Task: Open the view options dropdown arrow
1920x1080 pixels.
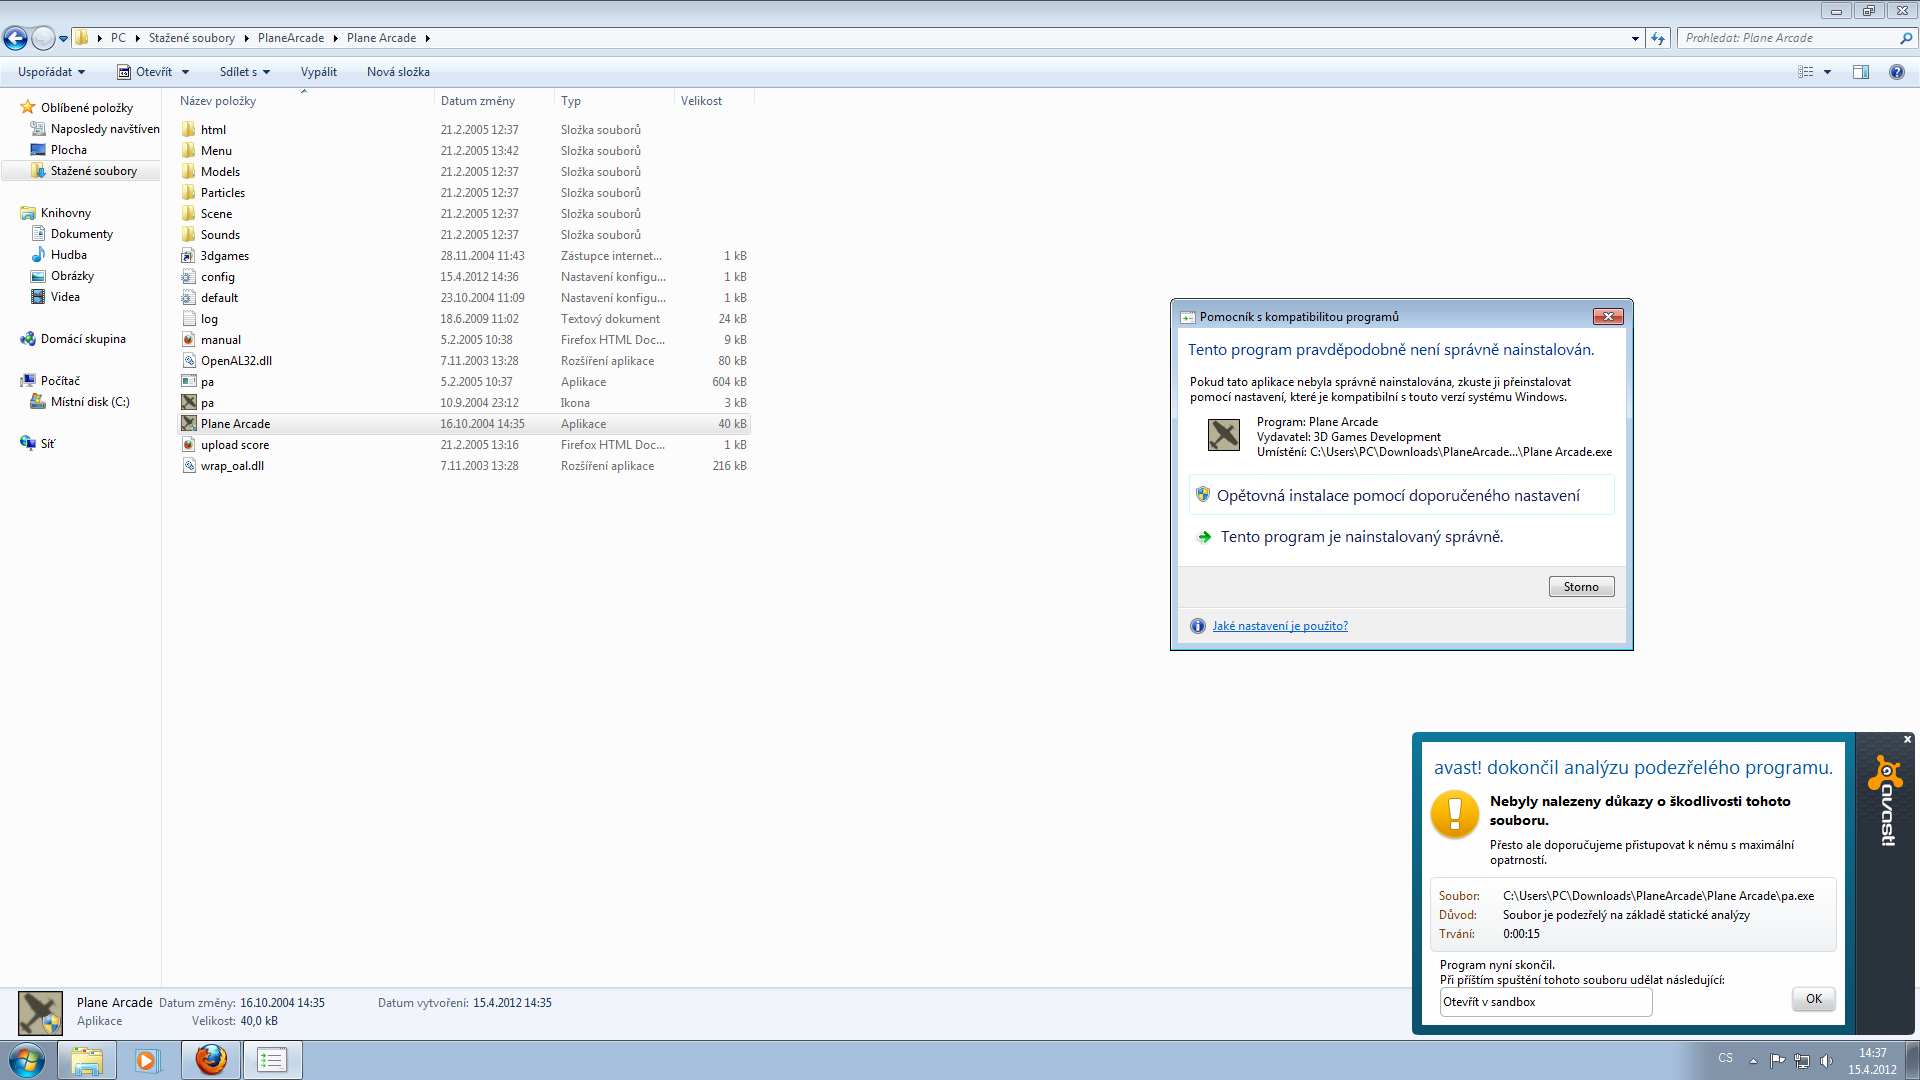Action: tap(1827, 72)
